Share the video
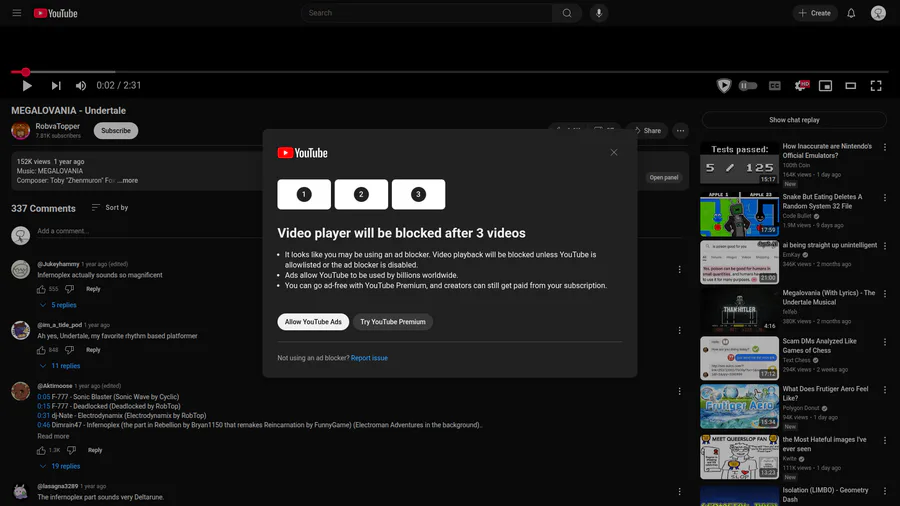The width and height of the screenshot is (900, 506). tap(647, 131)
